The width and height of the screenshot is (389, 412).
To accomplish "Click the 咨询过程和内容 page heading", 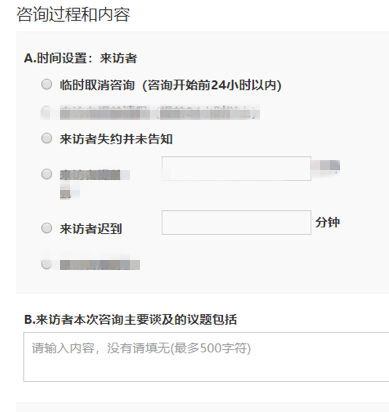I will click(73, 15).
